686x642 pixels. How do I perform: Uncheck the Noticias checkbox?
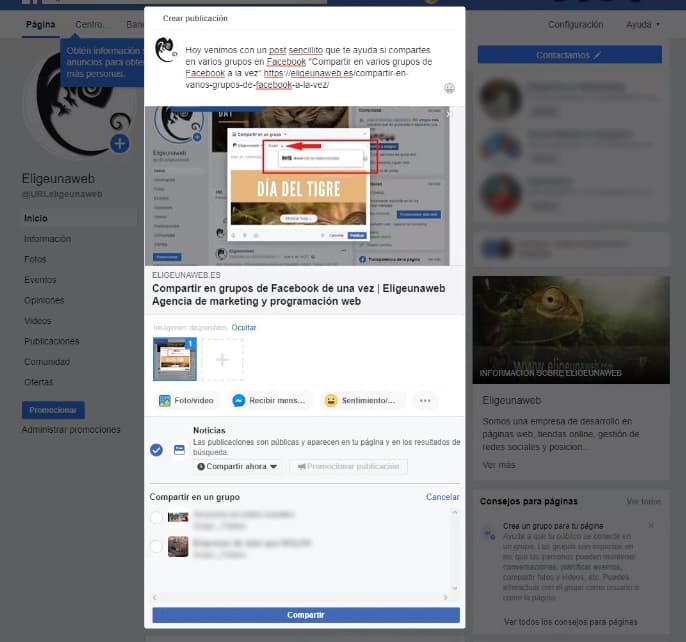pyautogui.click(x=156, y=449)
